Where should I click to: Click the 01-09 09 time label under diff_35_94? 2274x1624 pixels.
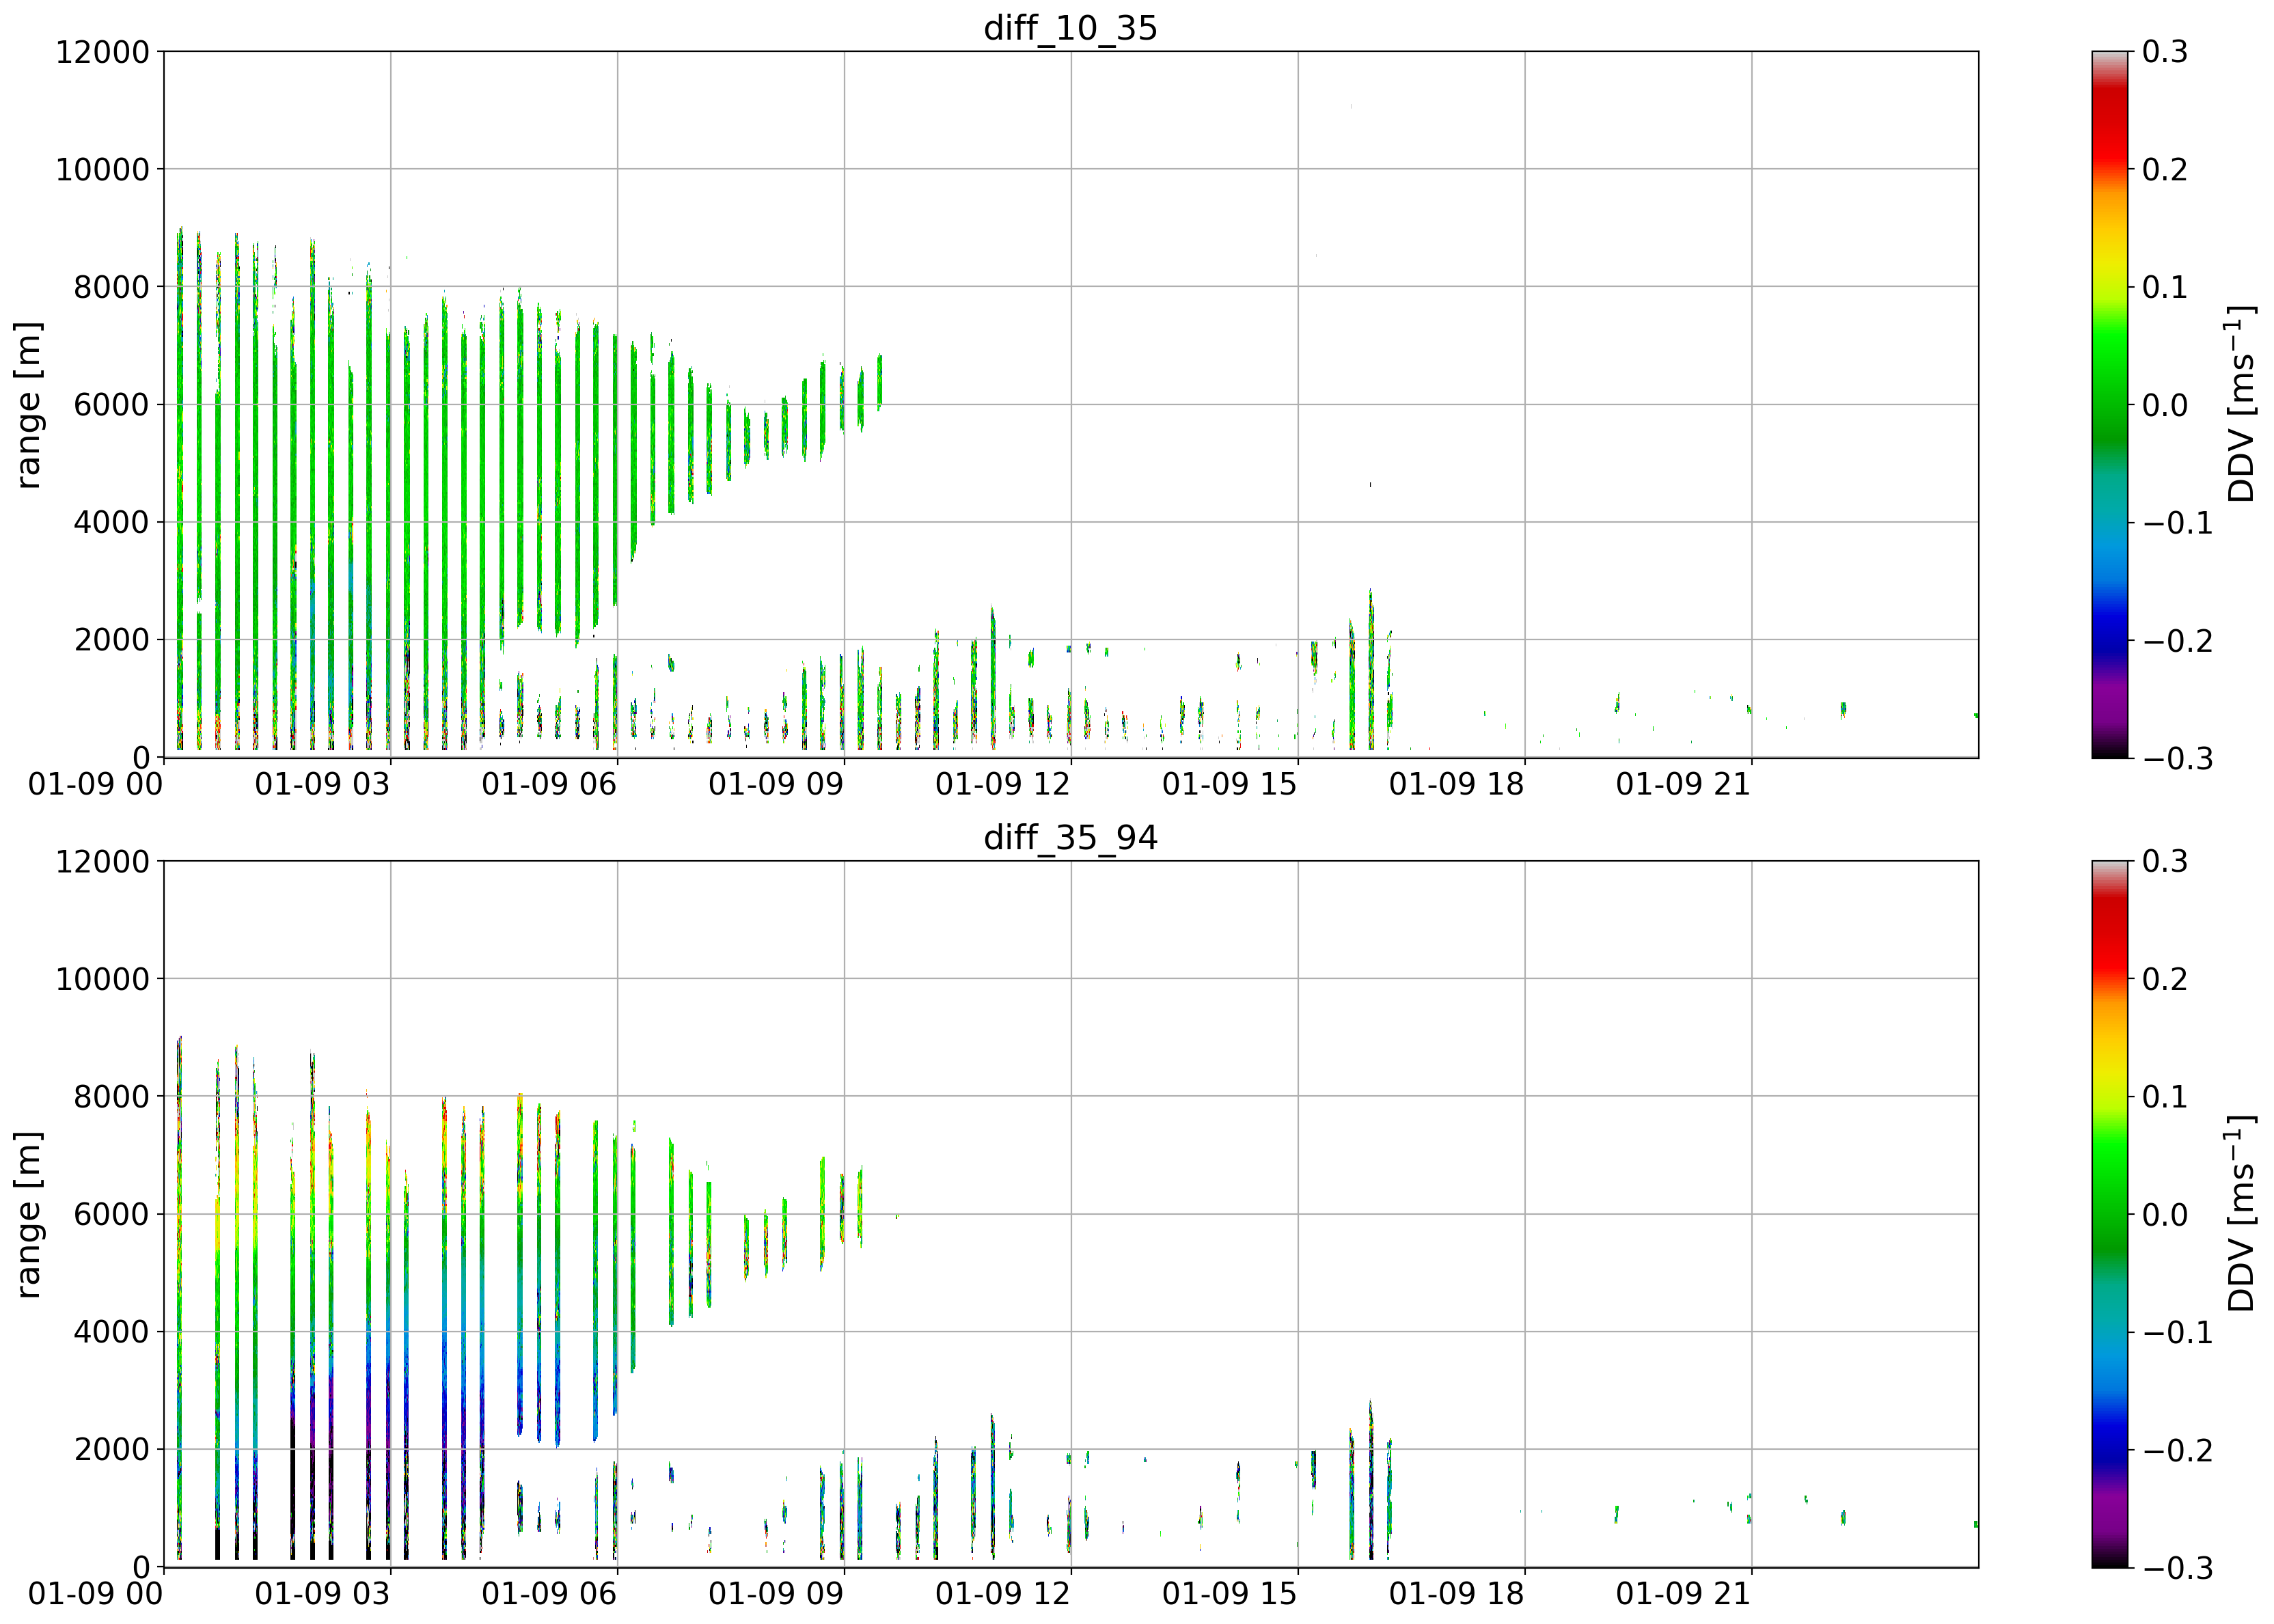(x=776, y=1593)
